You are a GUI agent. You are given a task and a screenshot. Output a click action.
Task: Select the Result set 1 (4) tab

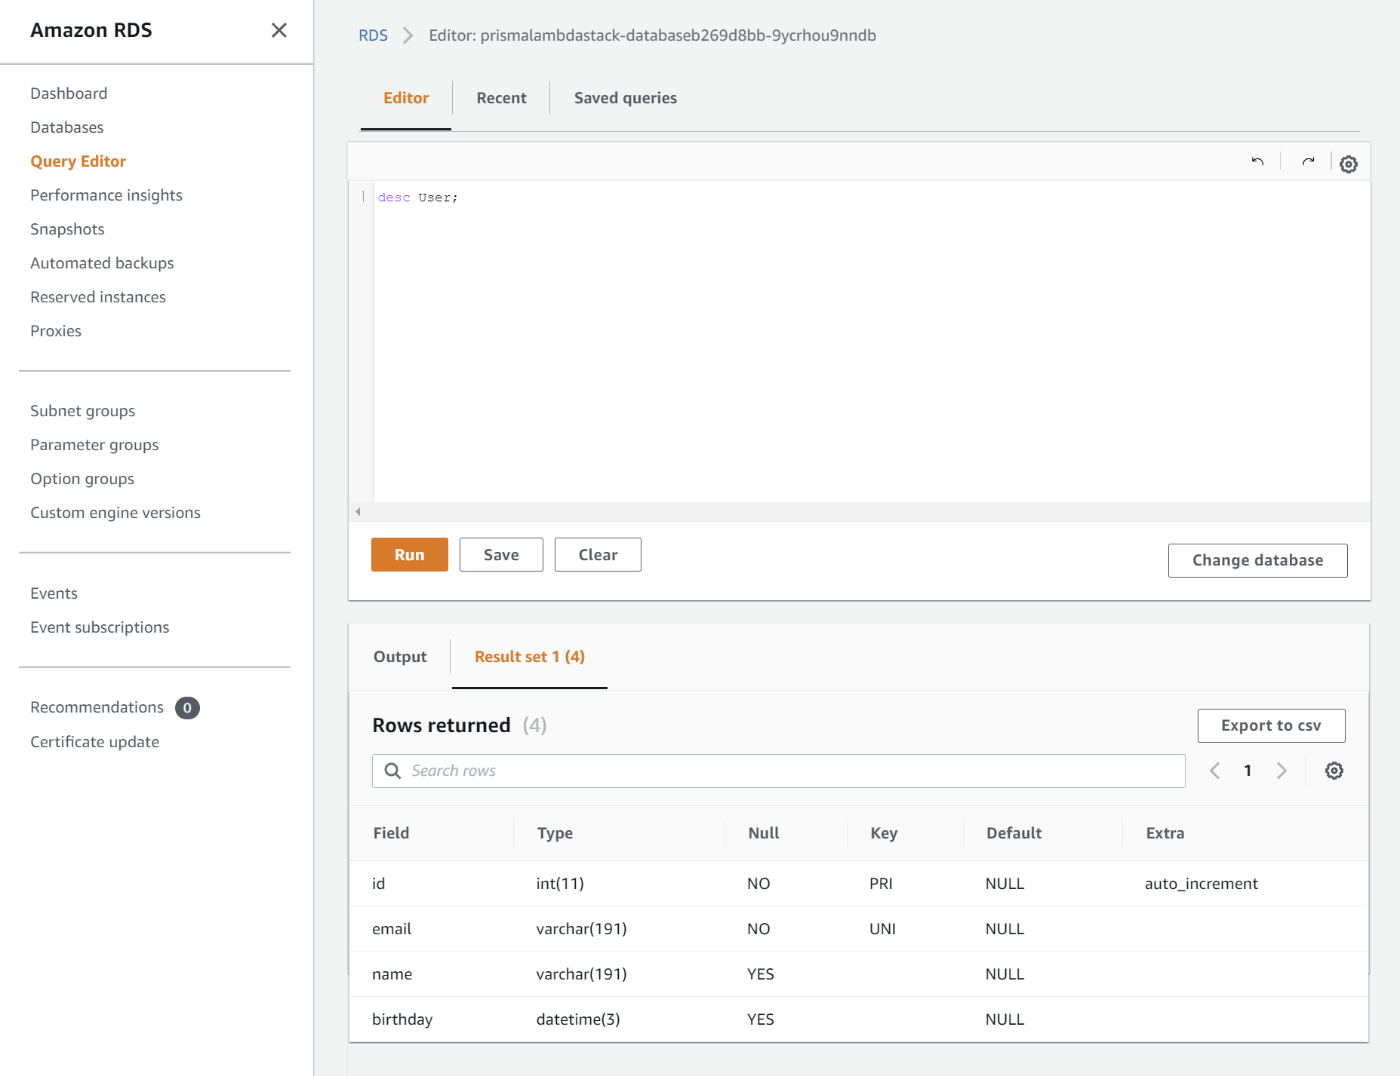(530, 657)
